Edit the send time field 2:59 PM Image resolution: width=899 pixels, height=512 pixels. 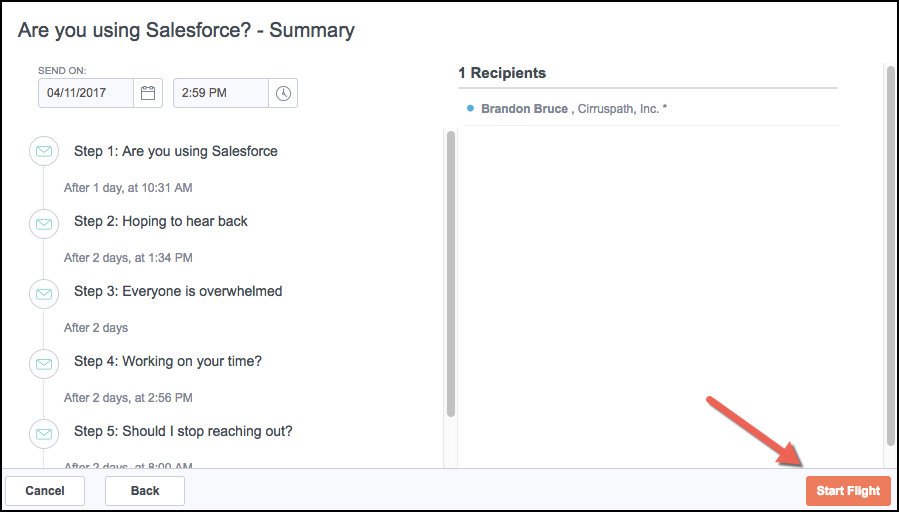point(221,93)
